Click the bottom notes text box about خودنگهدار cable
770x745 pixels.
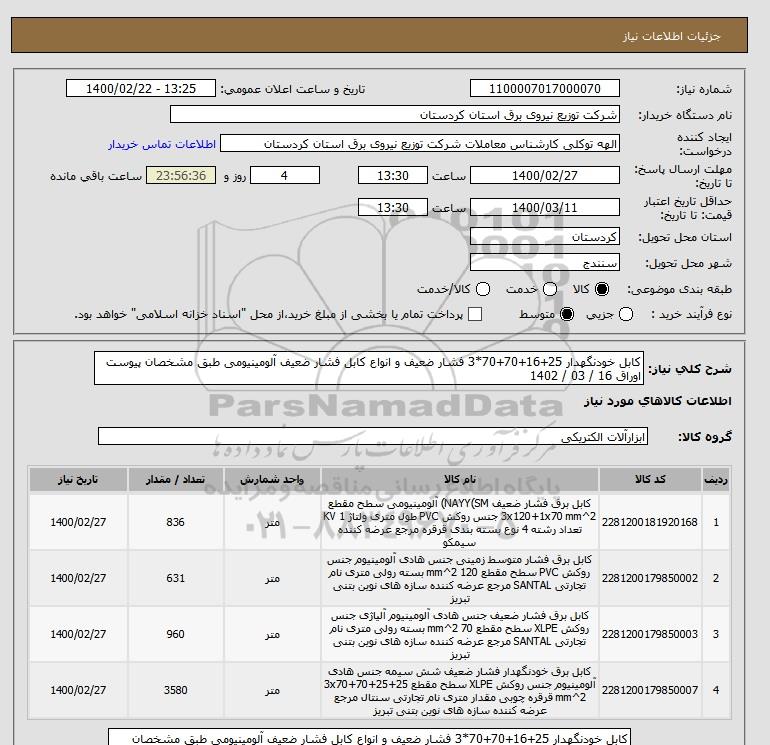(369, 737)
